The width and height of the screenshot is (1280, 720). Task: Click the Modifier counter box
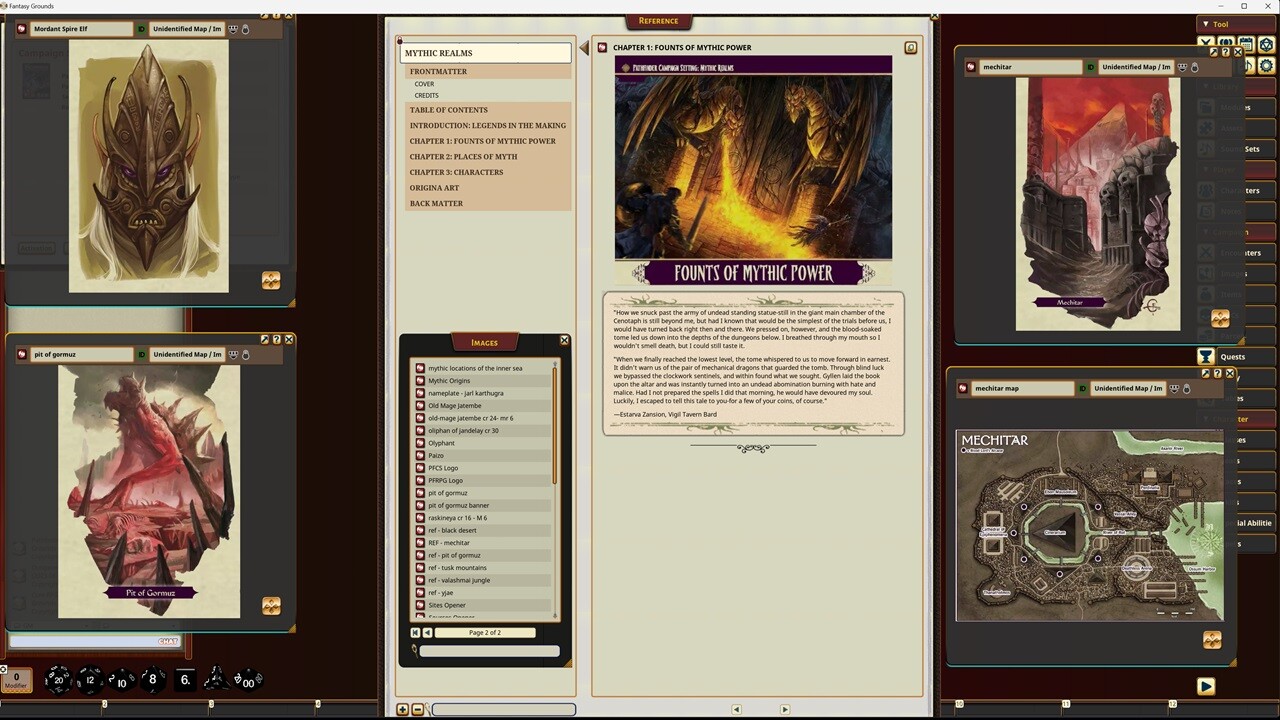pyautogui.click(x=15, y=680)
